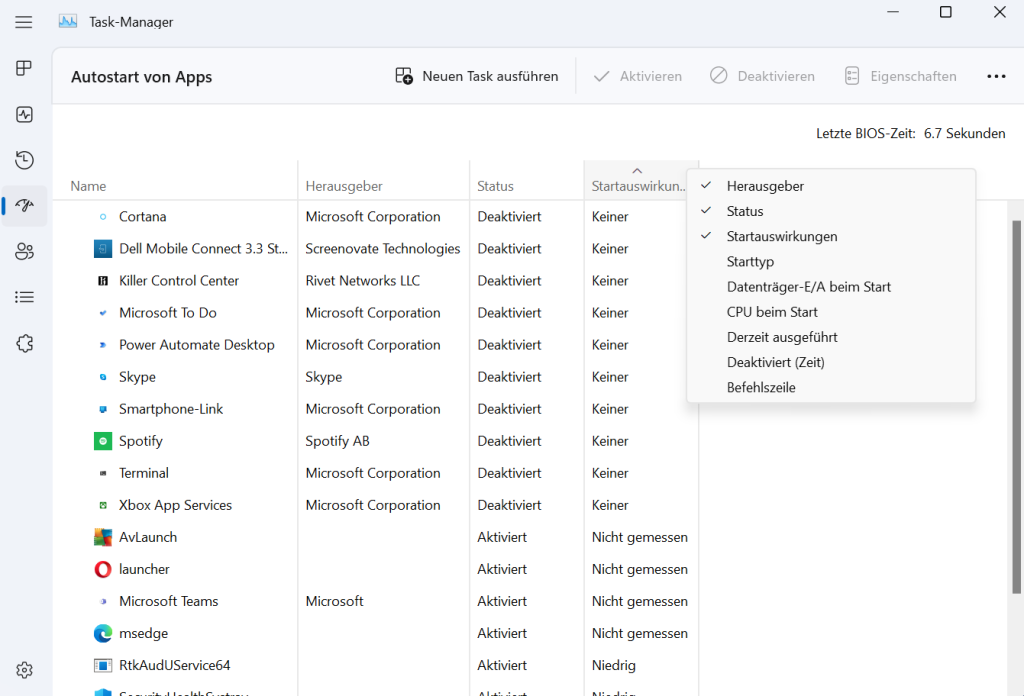
Task: Uncheck the Startauswirkungen column option
Action: coord(831,236)
